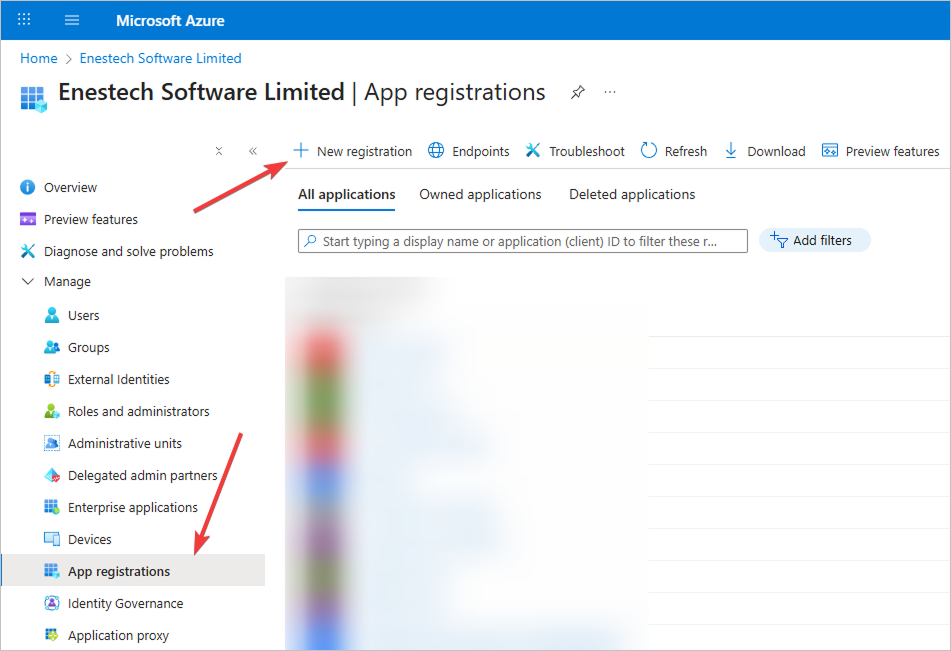Click the Users person icon
This screenshot has width=951, height=651.
pos(52,315)
